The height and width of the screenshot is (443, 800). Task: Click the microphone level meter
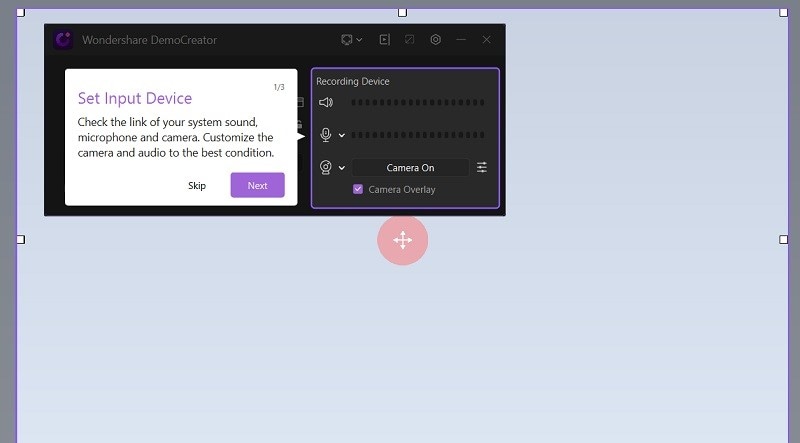click(417, 135)
